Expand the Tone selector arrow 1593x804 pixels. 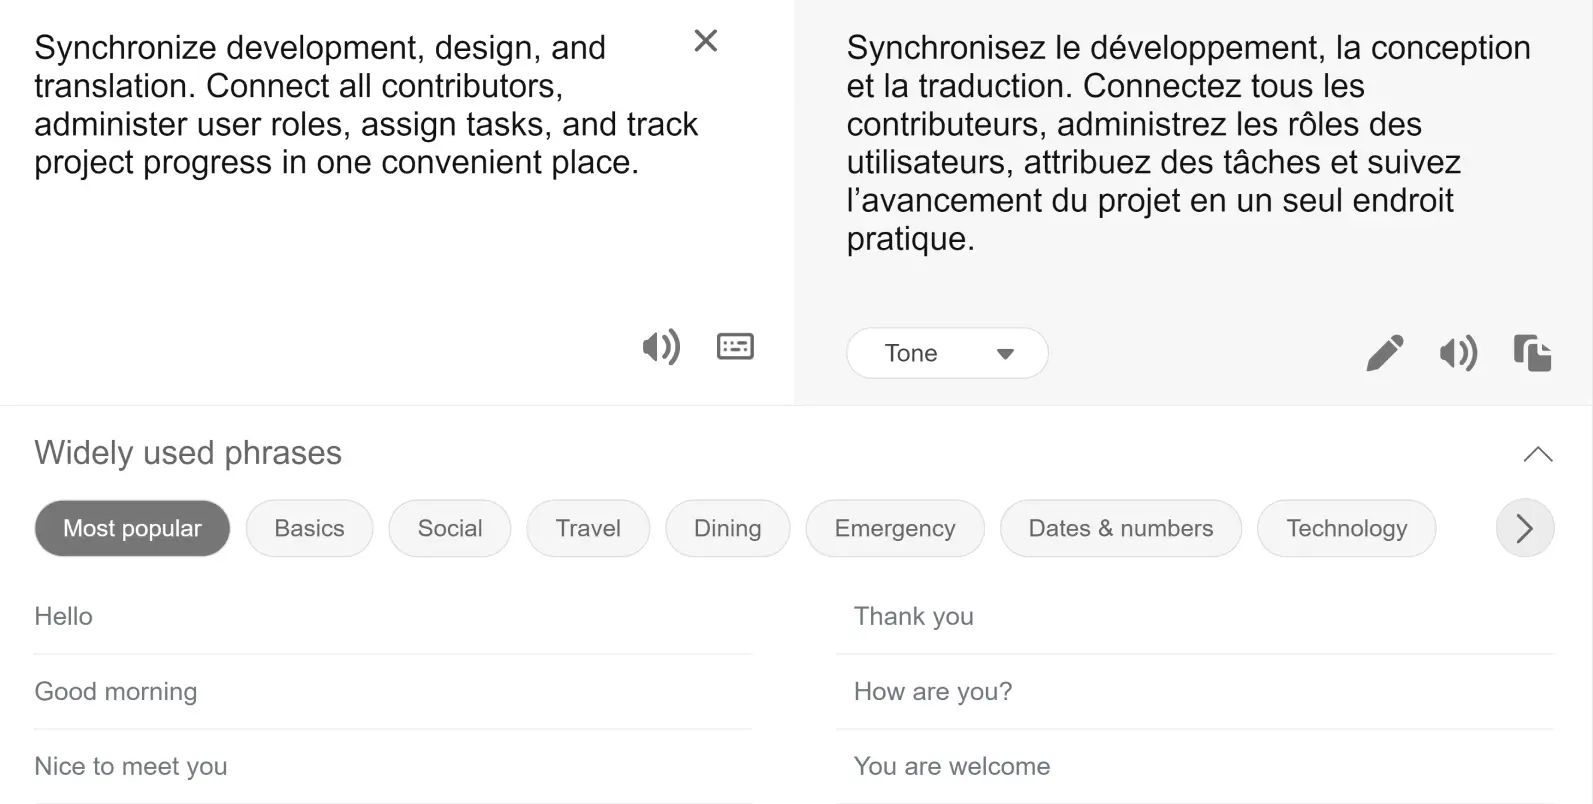coord(1005,353)
